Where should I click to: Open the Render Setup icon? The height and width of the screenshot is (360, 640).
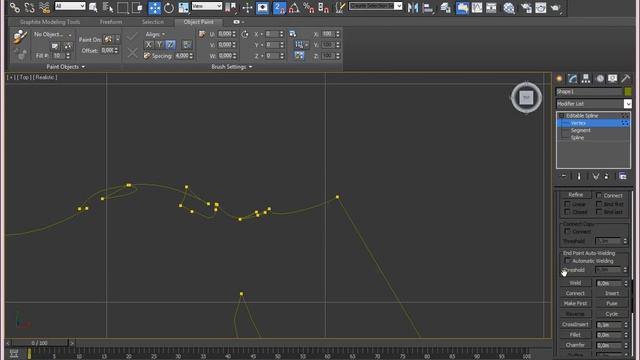click(526, 7)
